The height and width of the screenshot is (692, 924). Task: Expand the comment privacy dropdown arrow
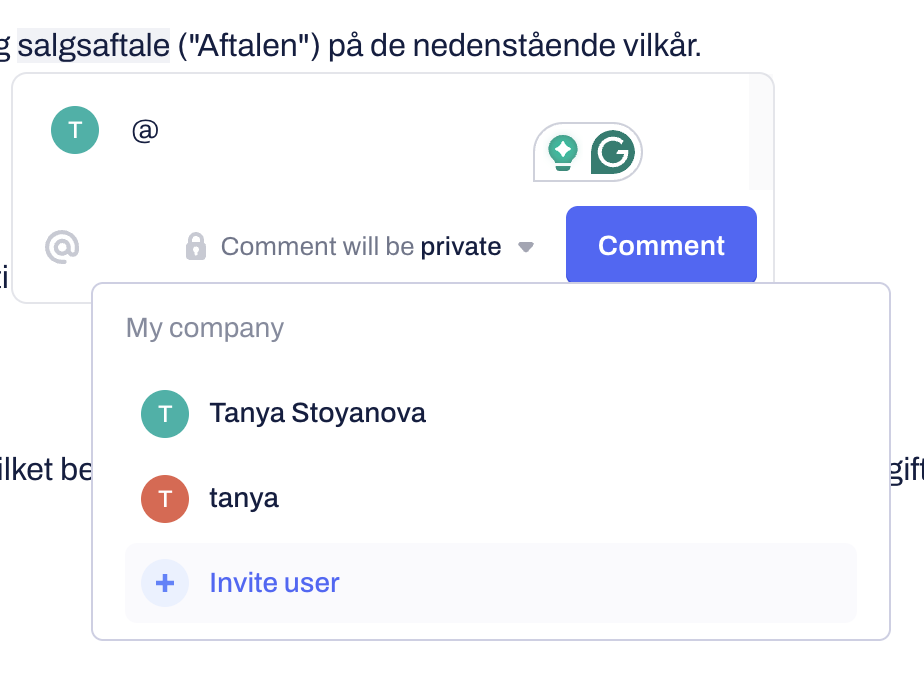(526, 247)
